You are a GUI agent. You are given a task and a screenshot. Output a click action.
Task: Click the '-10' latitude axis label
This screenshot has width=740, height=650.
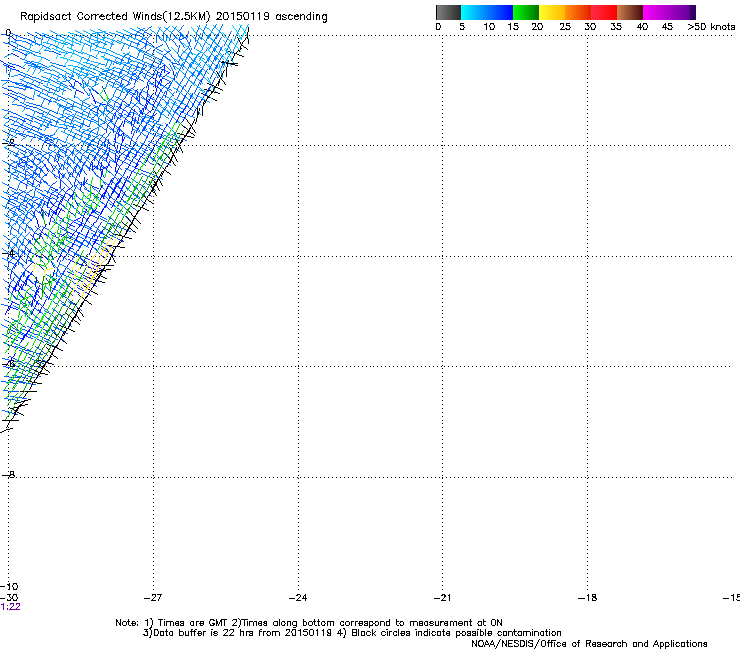(x=9, y=587)
